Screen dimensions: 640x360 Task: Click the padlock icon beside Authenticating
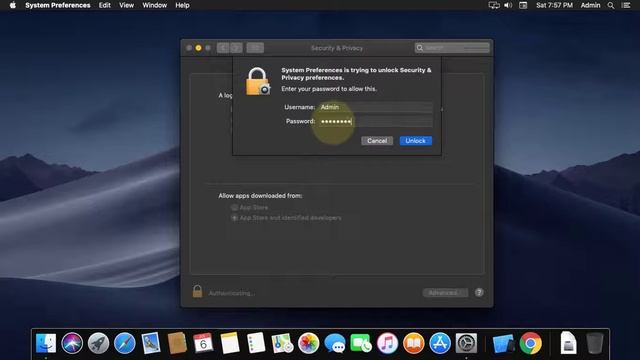click(197, 291)
